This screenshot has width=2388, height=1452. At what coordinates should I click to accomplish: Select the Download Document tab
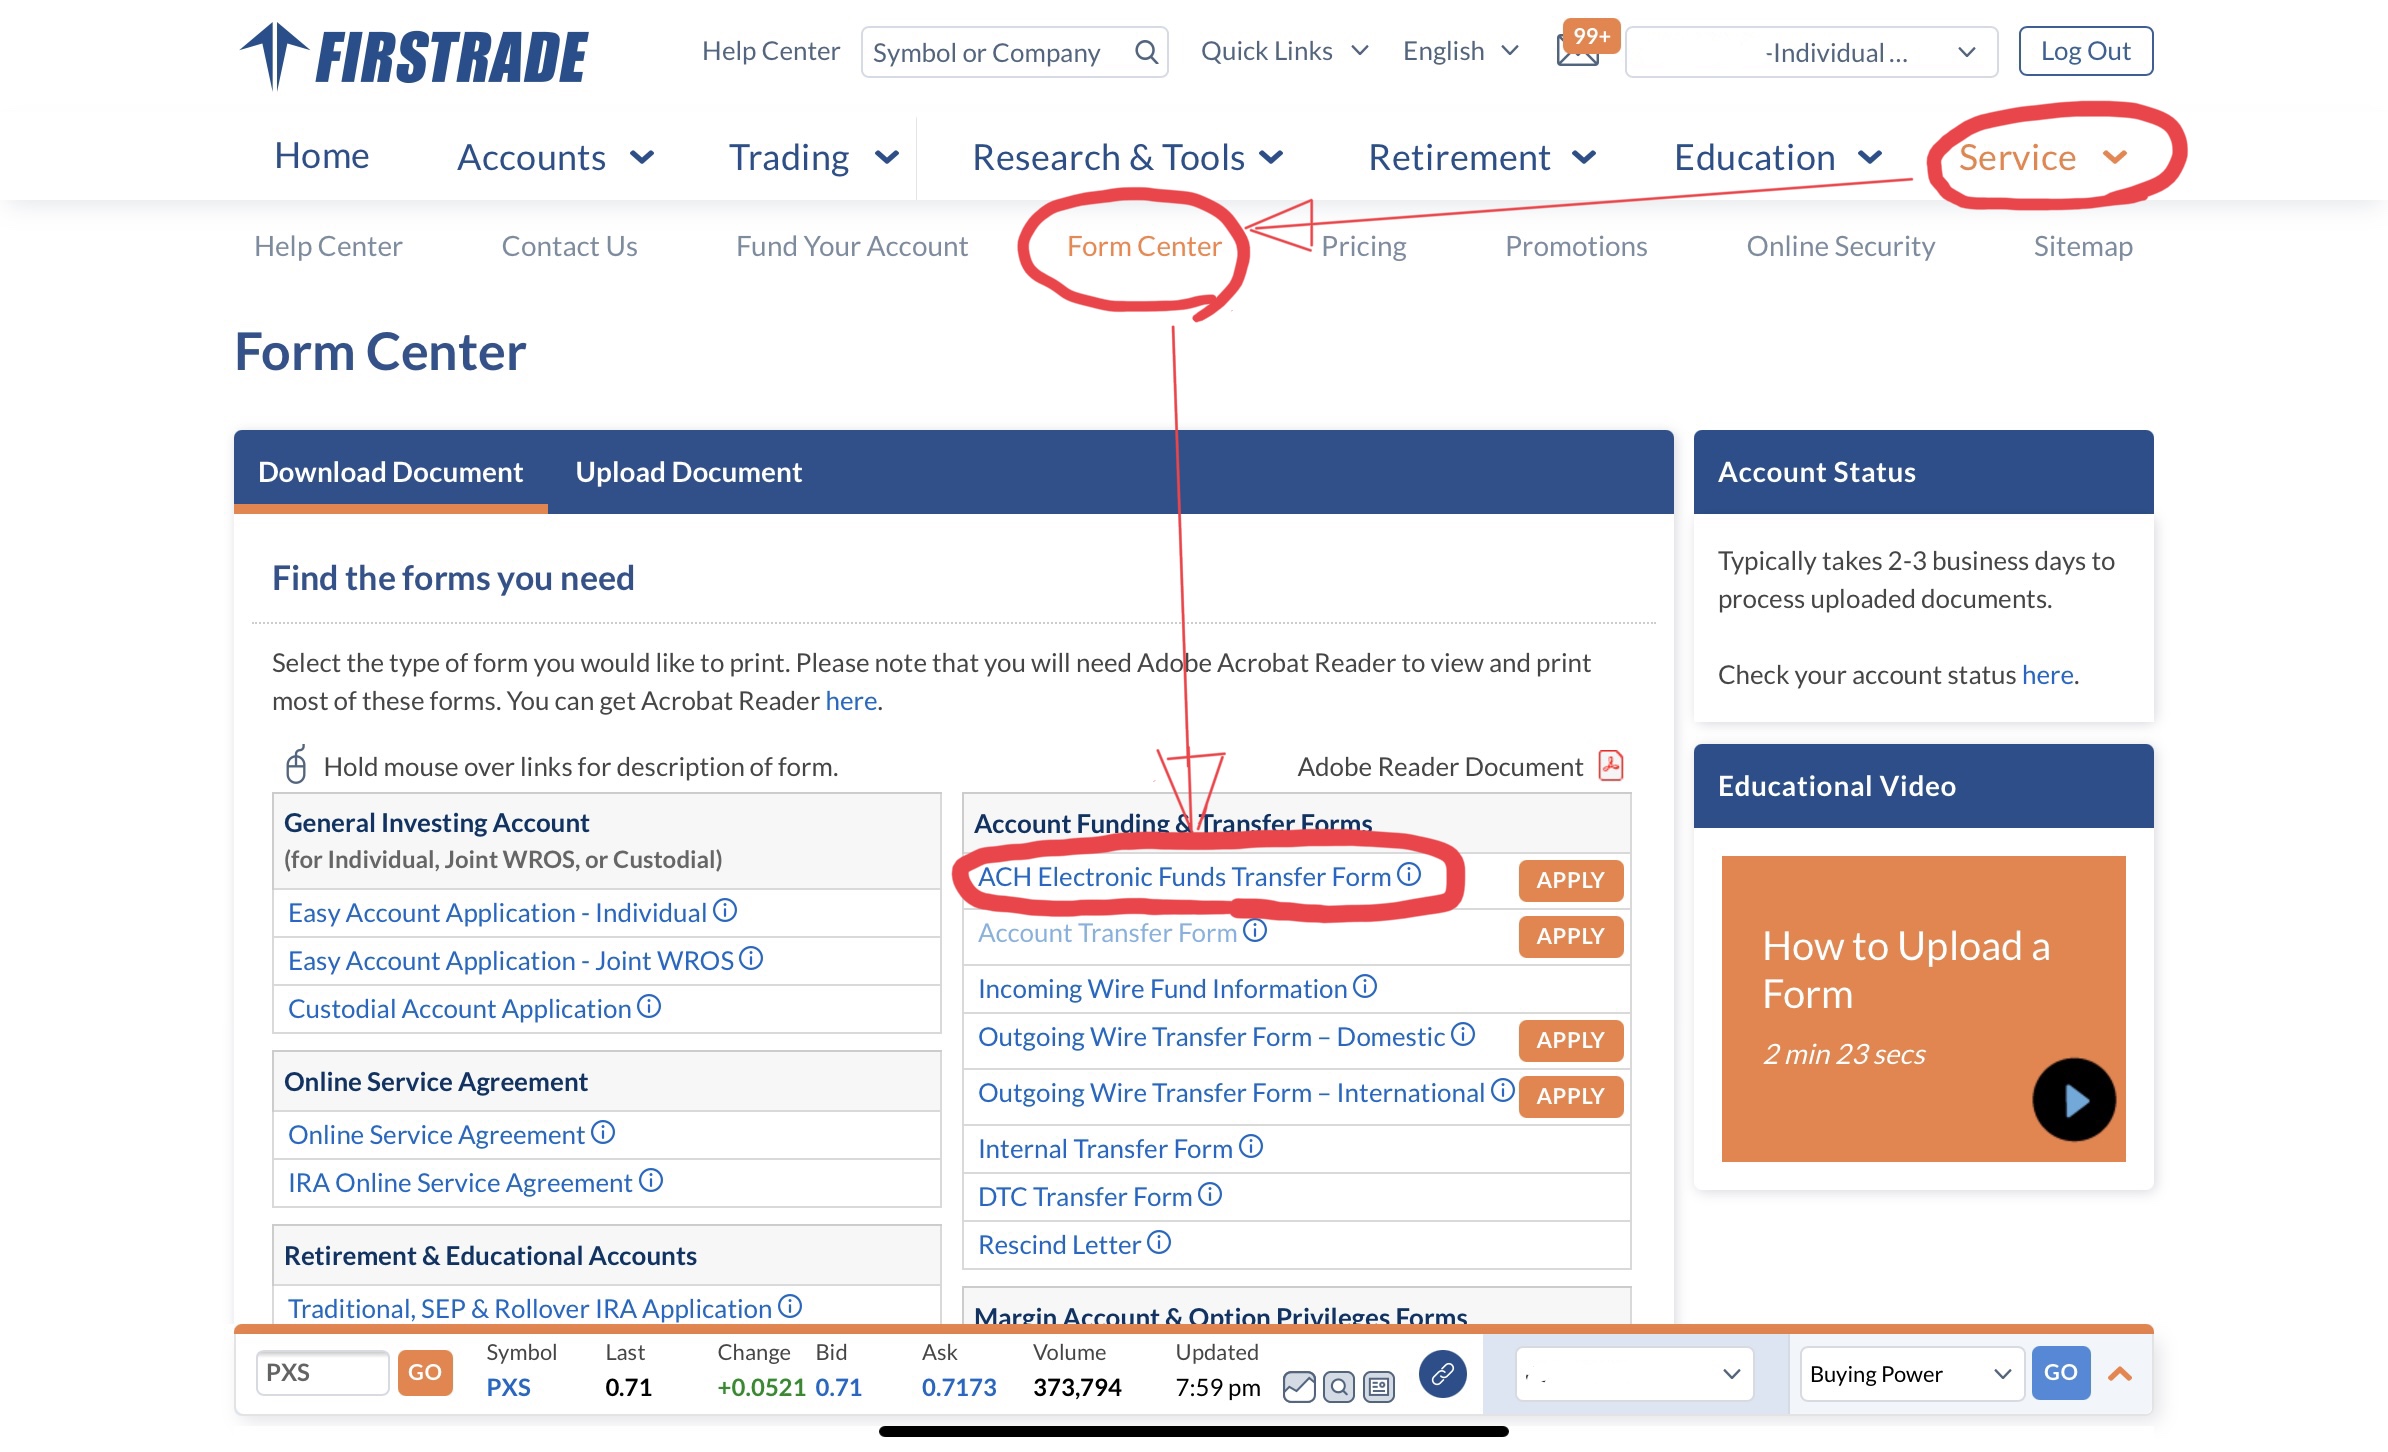(390, 472)
